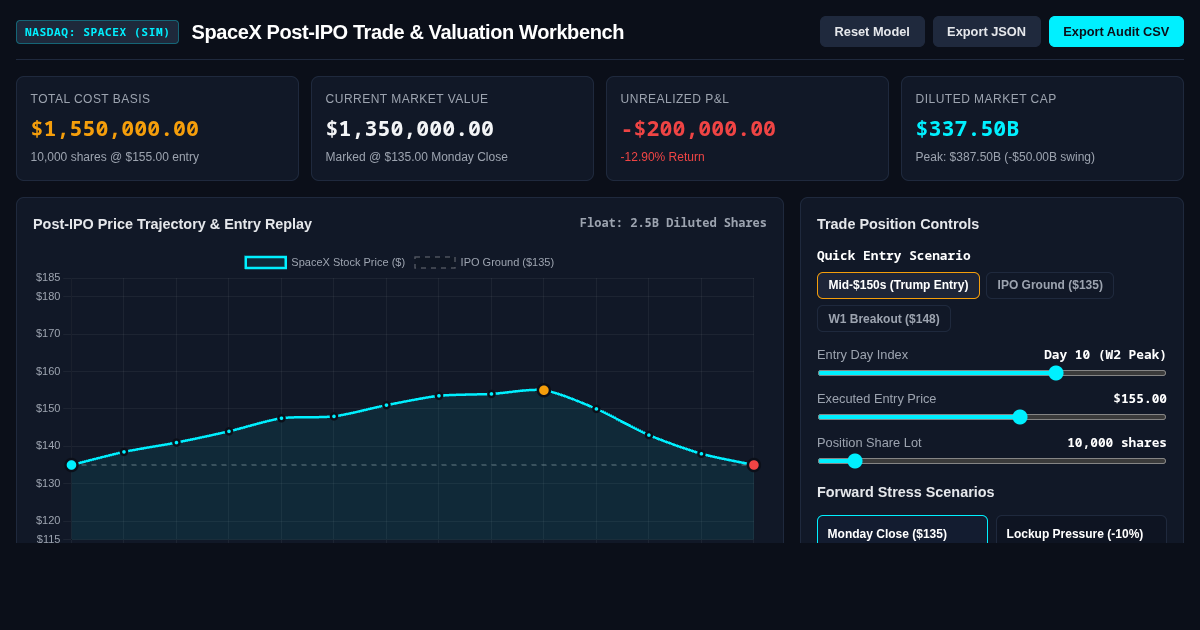This screenshot has width=1200, height=630.
Task: Toggle SpaceX Stock Price legend series
Action: click(325, 262)
